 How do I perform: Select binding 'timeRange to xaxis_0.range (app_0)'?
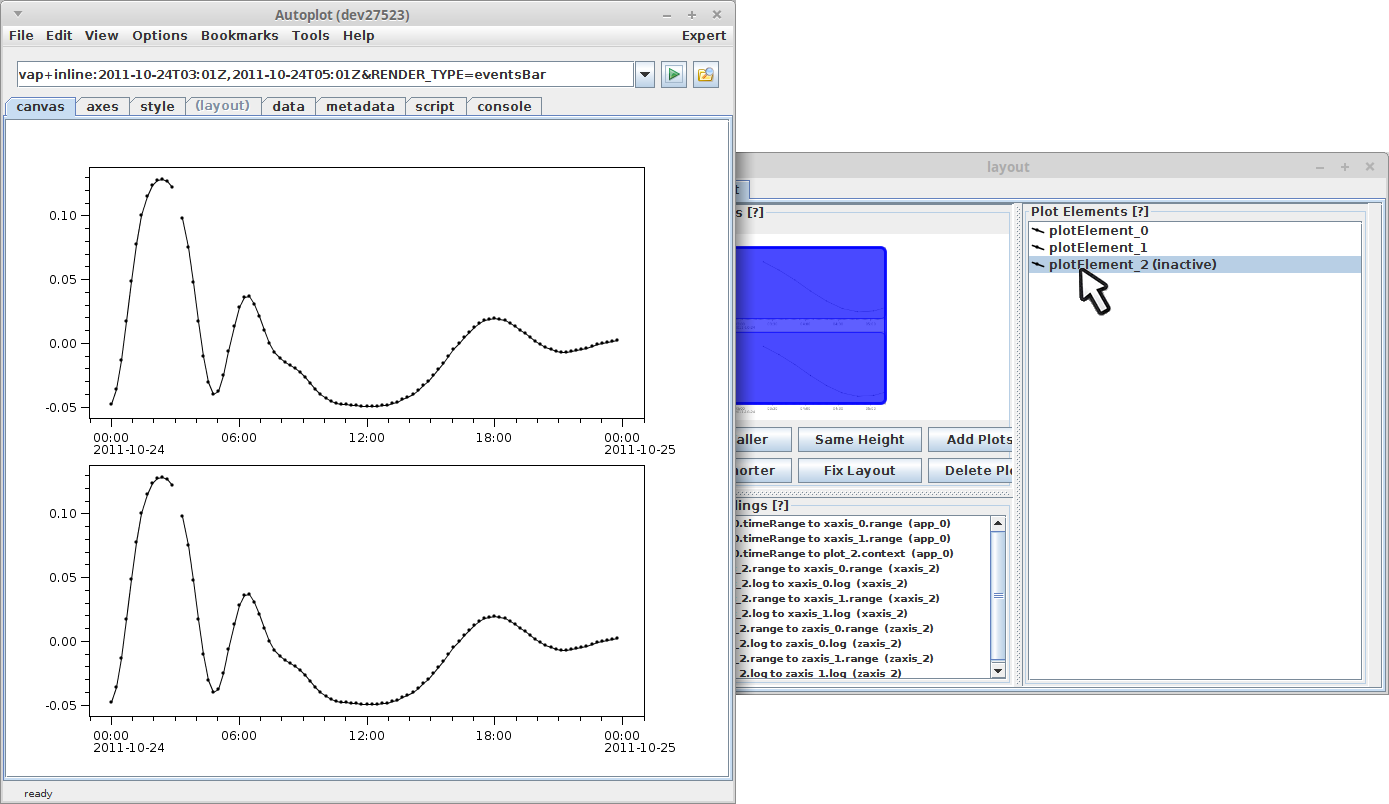[x=862, y=523]
